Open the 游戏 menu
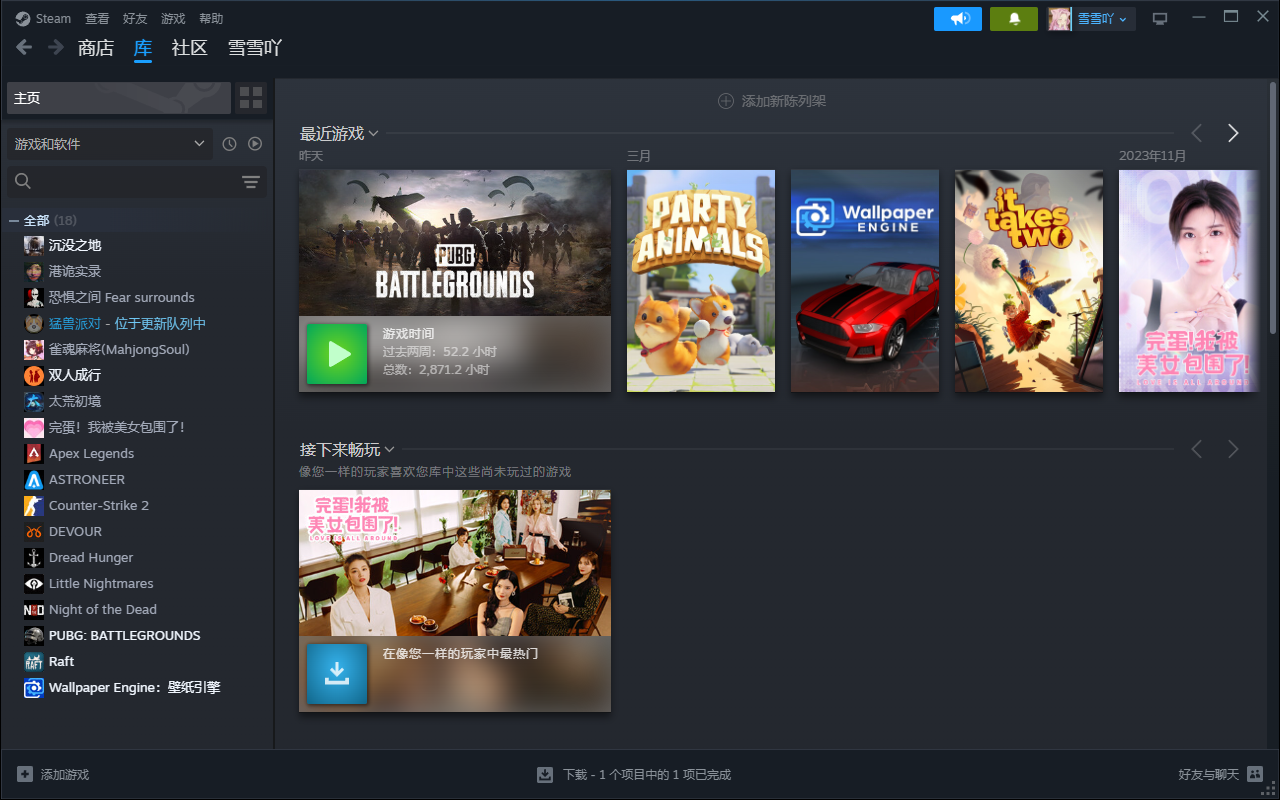The width and height of the screenshot is (1280, 800). 173,18
